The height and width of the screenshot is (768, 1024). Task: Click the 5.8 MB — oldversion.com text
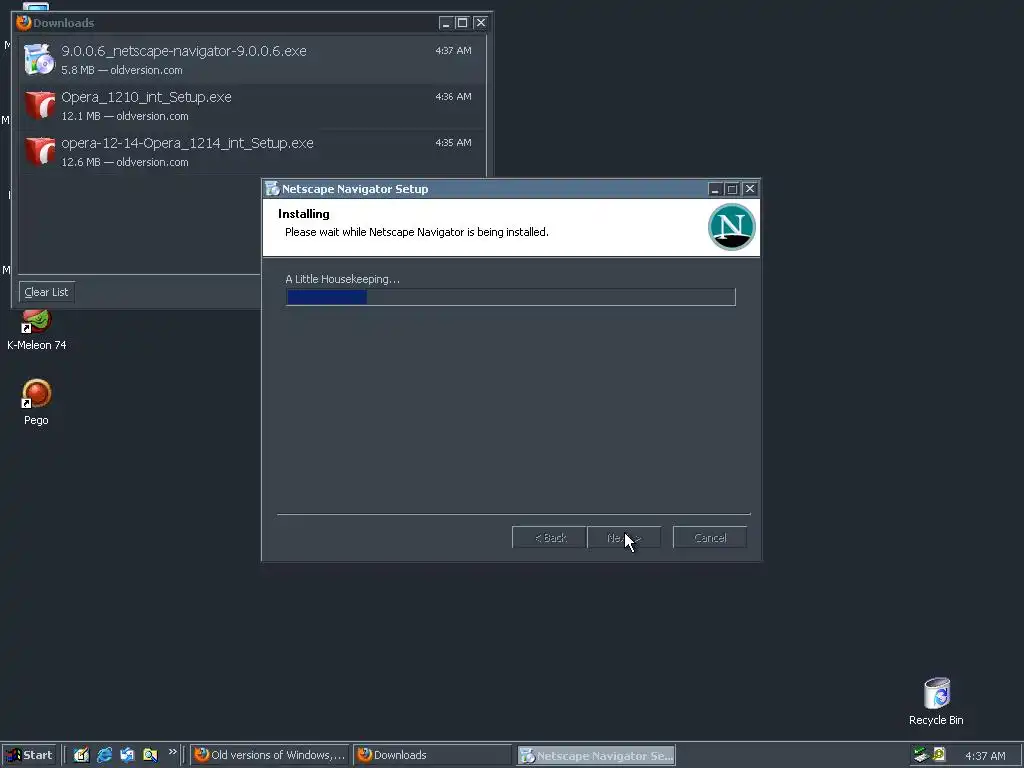pos(121,70)
